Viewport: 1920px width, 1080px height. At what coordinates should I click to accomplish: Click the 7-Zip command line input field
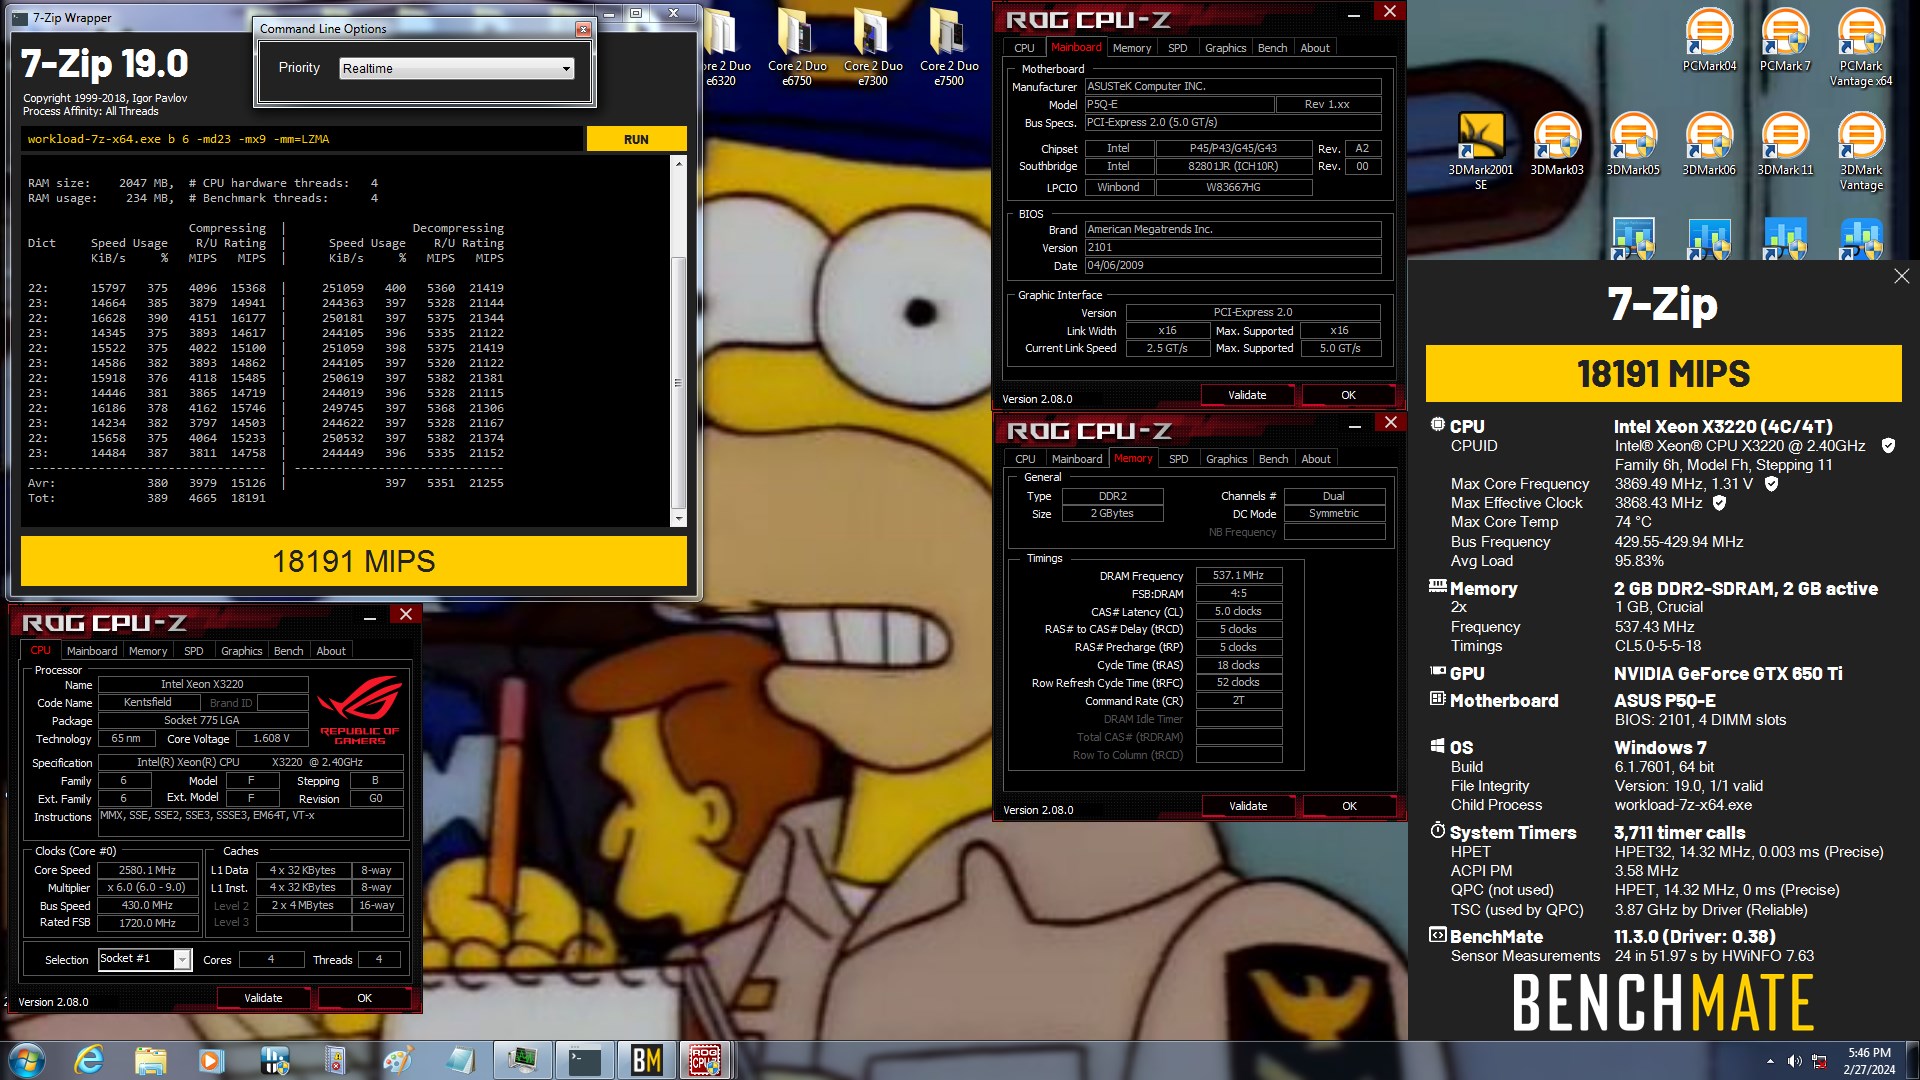tap(302, 139)
